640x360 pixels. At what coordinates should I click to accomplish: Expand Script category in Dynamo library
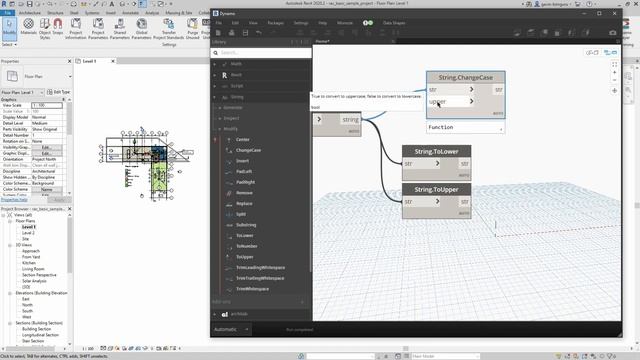215,86
